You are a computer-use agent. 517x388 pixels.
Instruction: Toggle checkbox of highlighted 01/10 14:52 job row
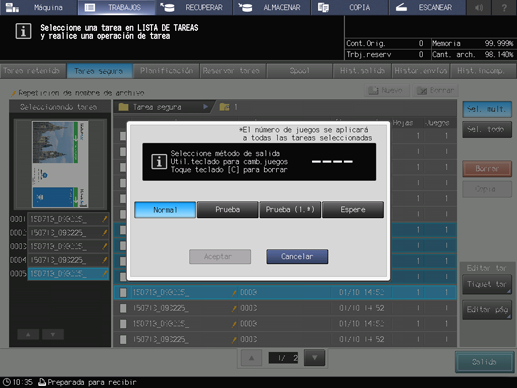(x=123, y=293)
